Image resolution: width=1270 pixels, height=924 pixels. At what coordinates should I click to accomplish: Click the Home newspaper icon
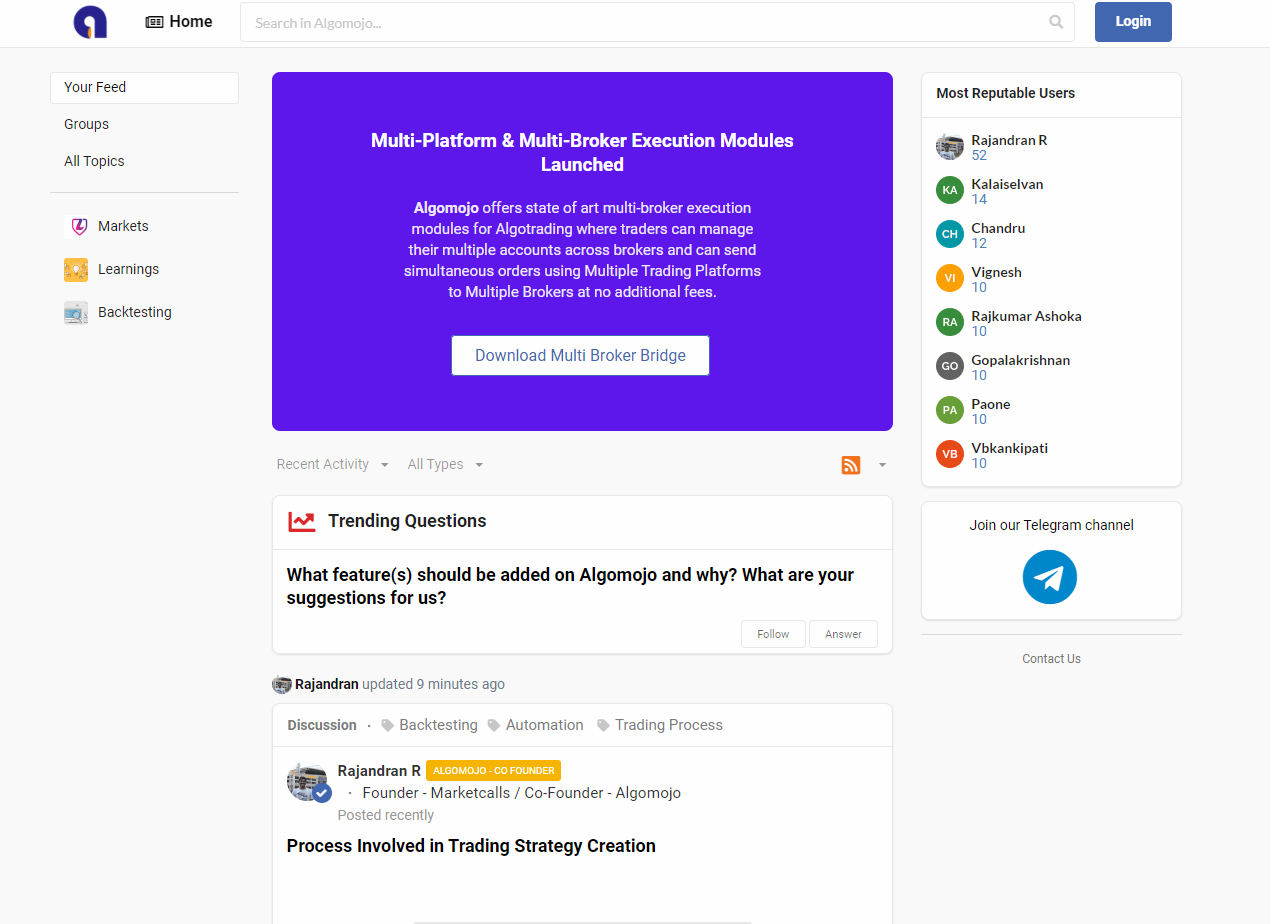[154, 22]
